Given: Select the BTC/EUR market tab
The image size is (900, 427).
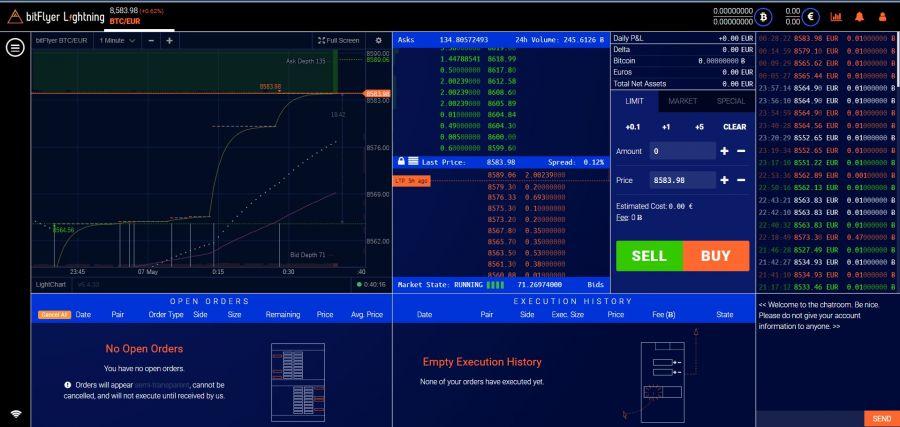Looking at the screenshot, I should click(x=139, y=17).
